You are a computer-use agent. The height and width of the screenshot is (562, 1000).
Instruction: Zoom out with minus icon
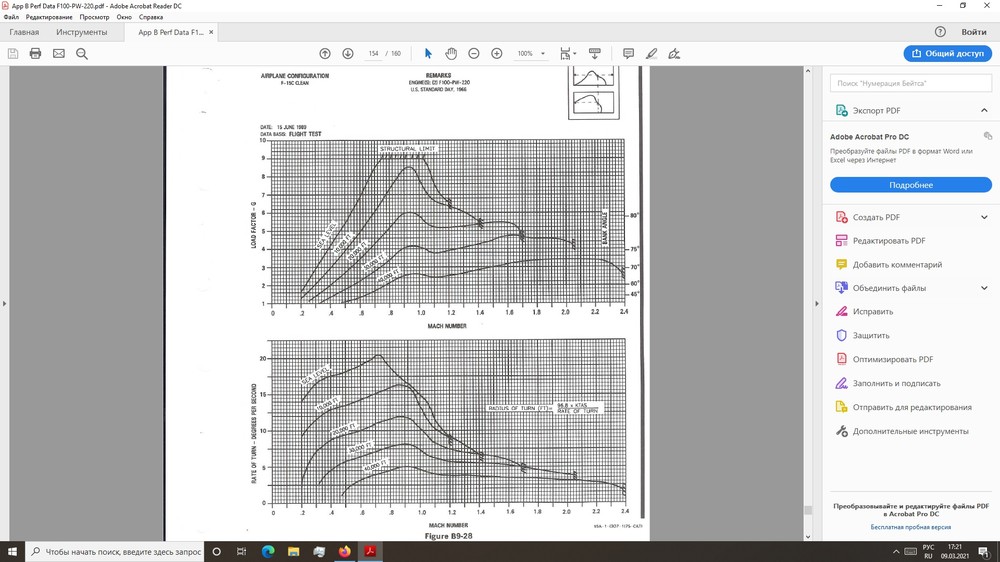click(x=474, y=54)
